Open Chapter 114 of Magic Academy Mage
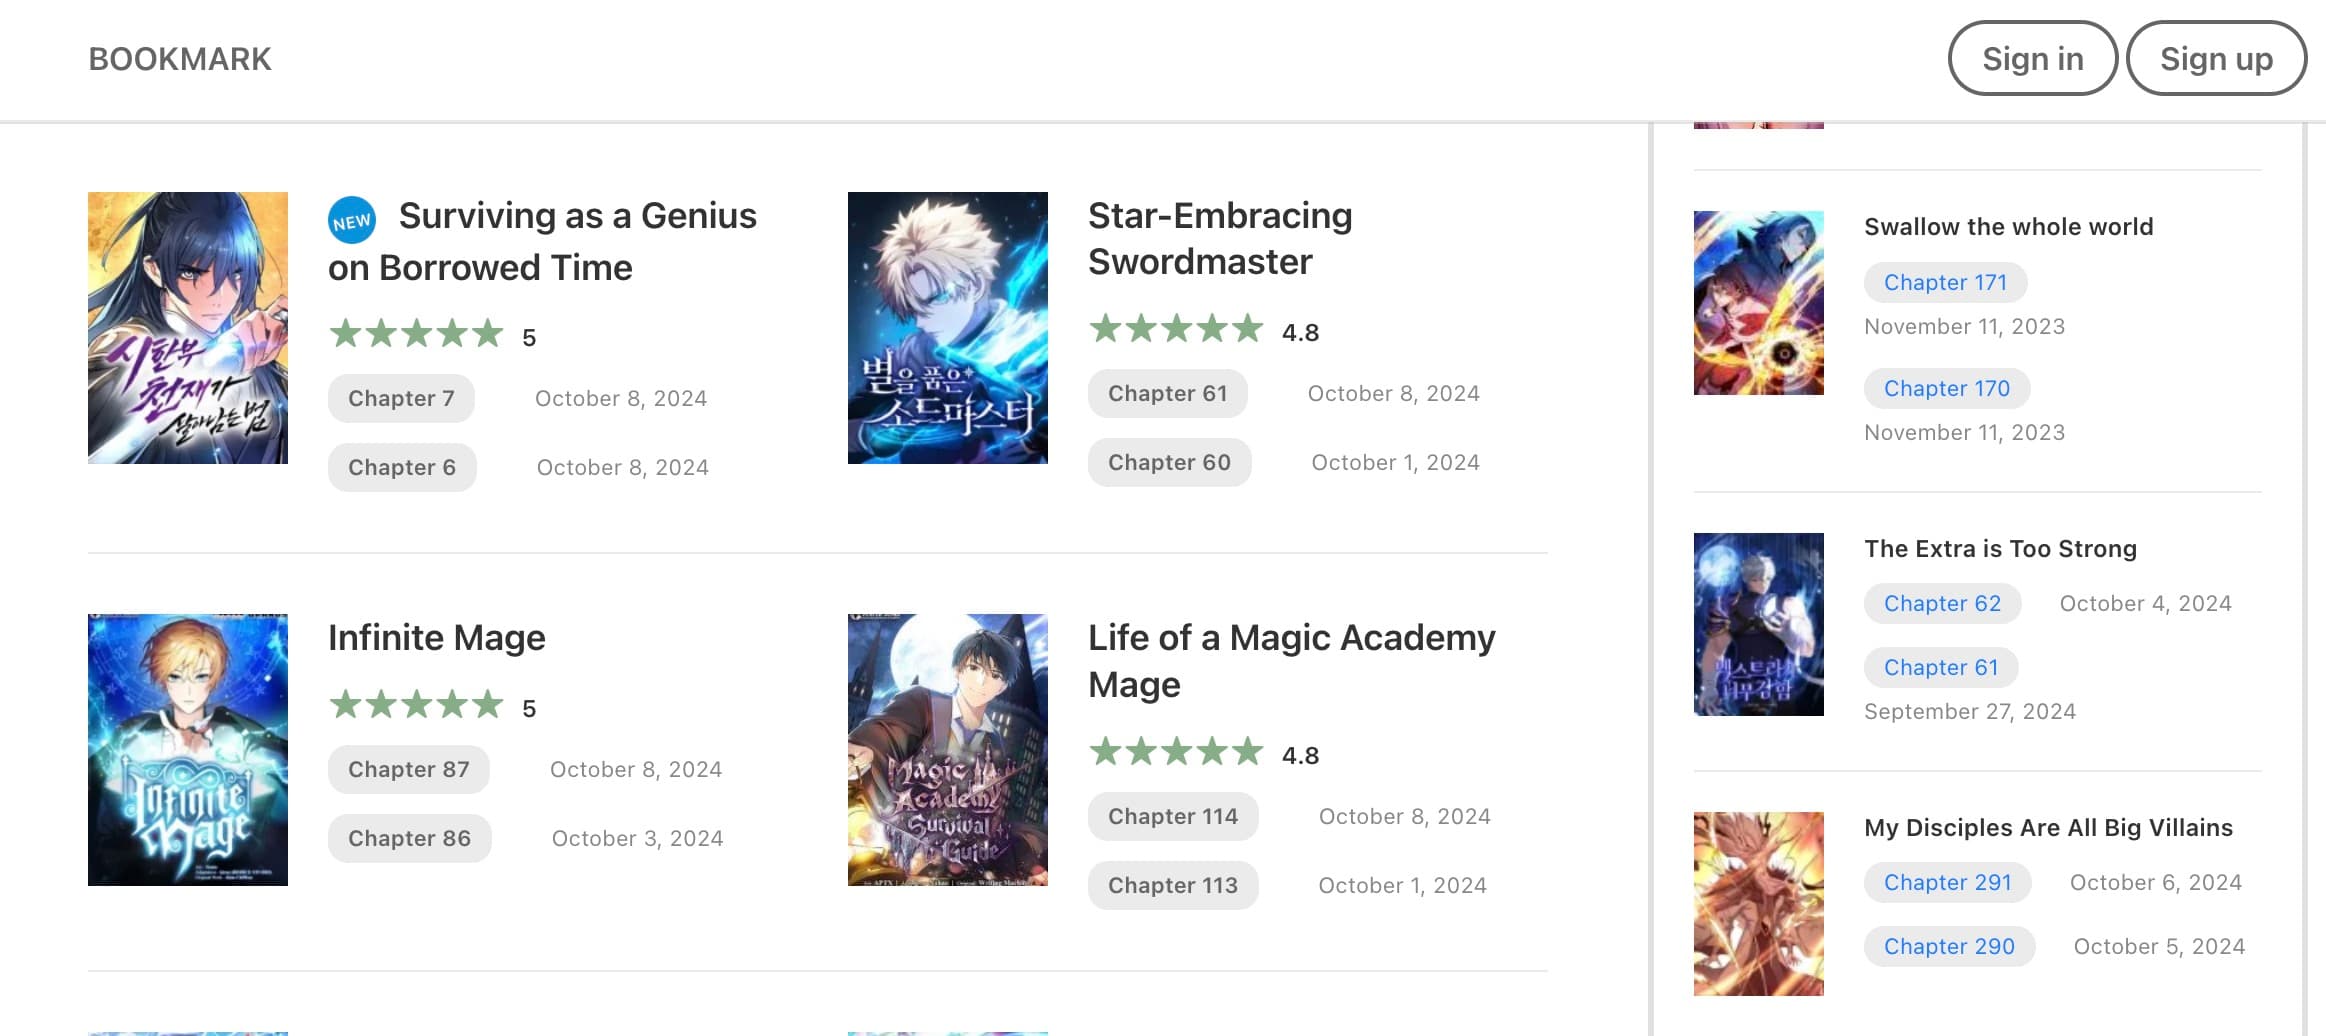The height and width of the screenshot is (1036, 2326). pyautogui.click(x=1172, y=817)
